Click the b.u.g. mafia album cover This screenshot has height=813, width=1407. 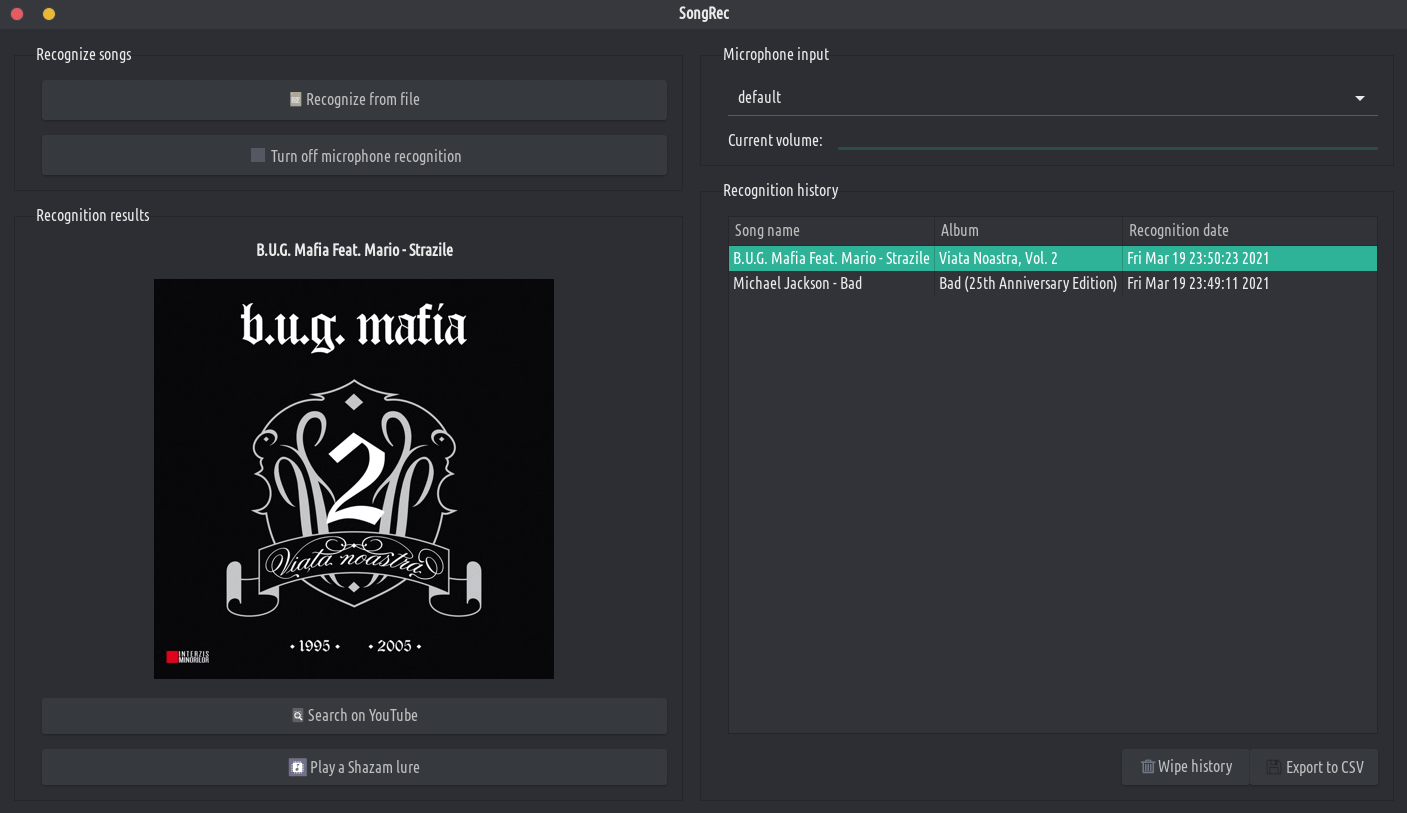[x=354, y=479]
